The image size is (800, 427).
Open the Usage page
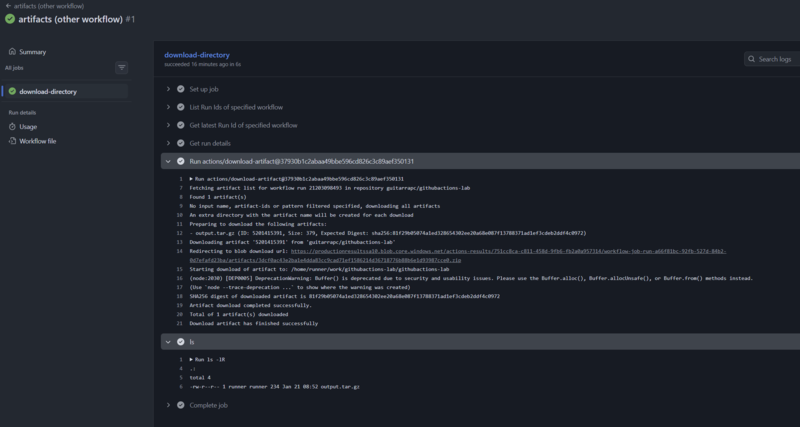(28, 127)
